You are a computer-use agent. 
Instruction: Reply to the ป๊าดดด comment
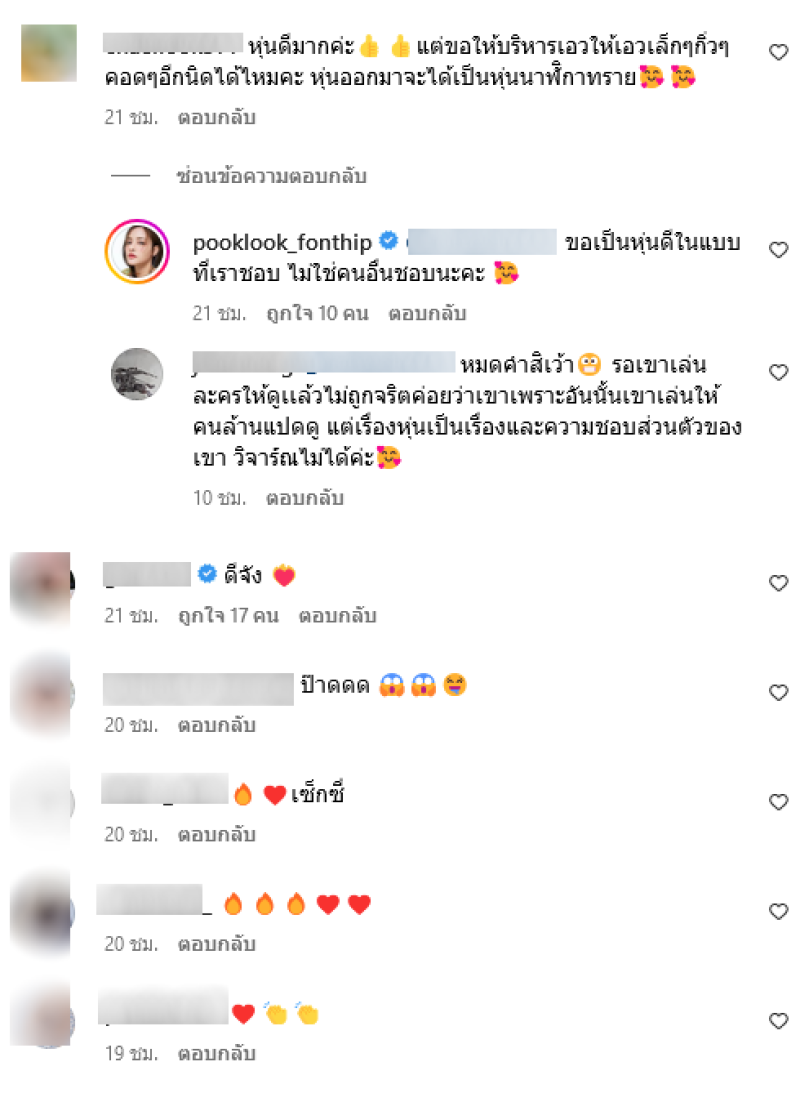[x=217, y=725]
